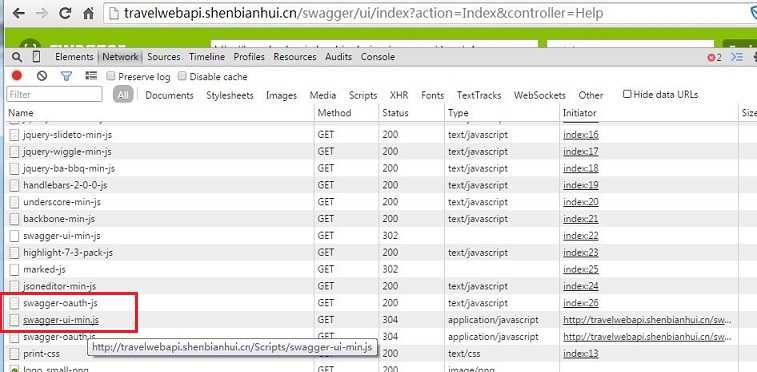The image size is (757, 372).
Task: Filter requests by Fonts
Action: [x=433, y=96]
